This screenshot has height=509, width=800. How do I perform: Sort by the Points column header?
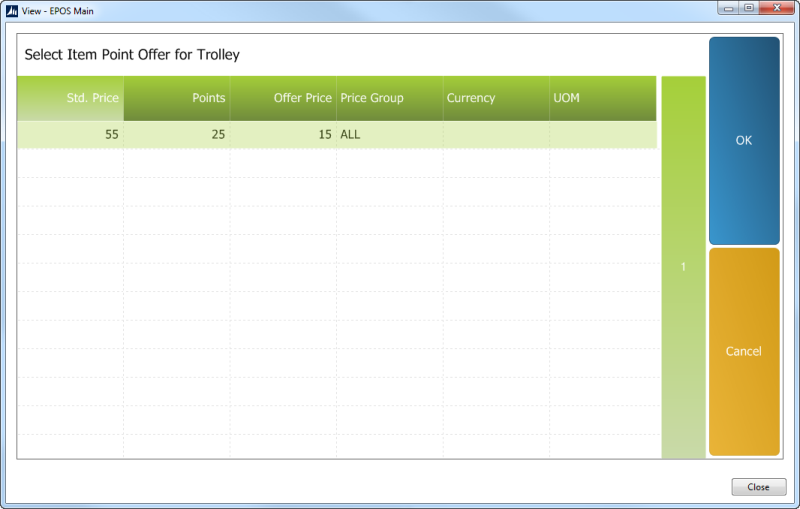[x=177, y=98]
